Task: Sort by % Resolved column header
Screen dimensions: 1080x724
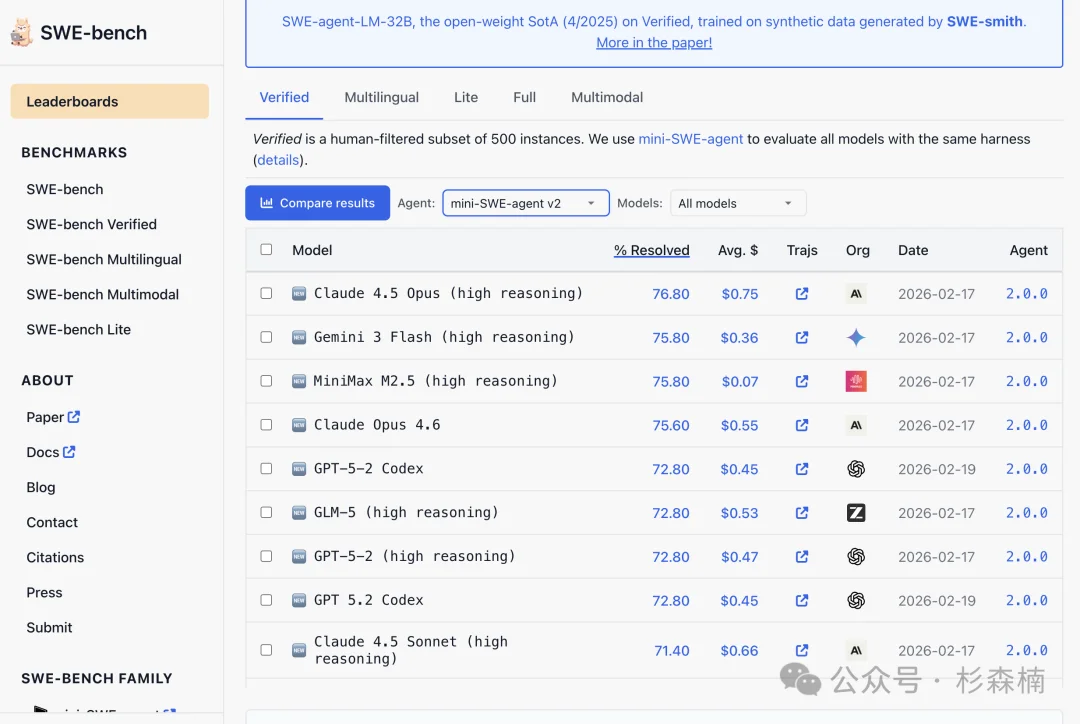Action: [652, 250]
